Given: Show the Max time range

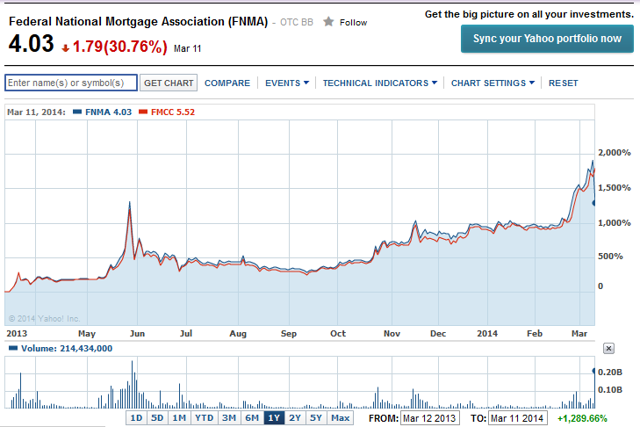Looking at the screenshot, I should click(x=340, y=418).
